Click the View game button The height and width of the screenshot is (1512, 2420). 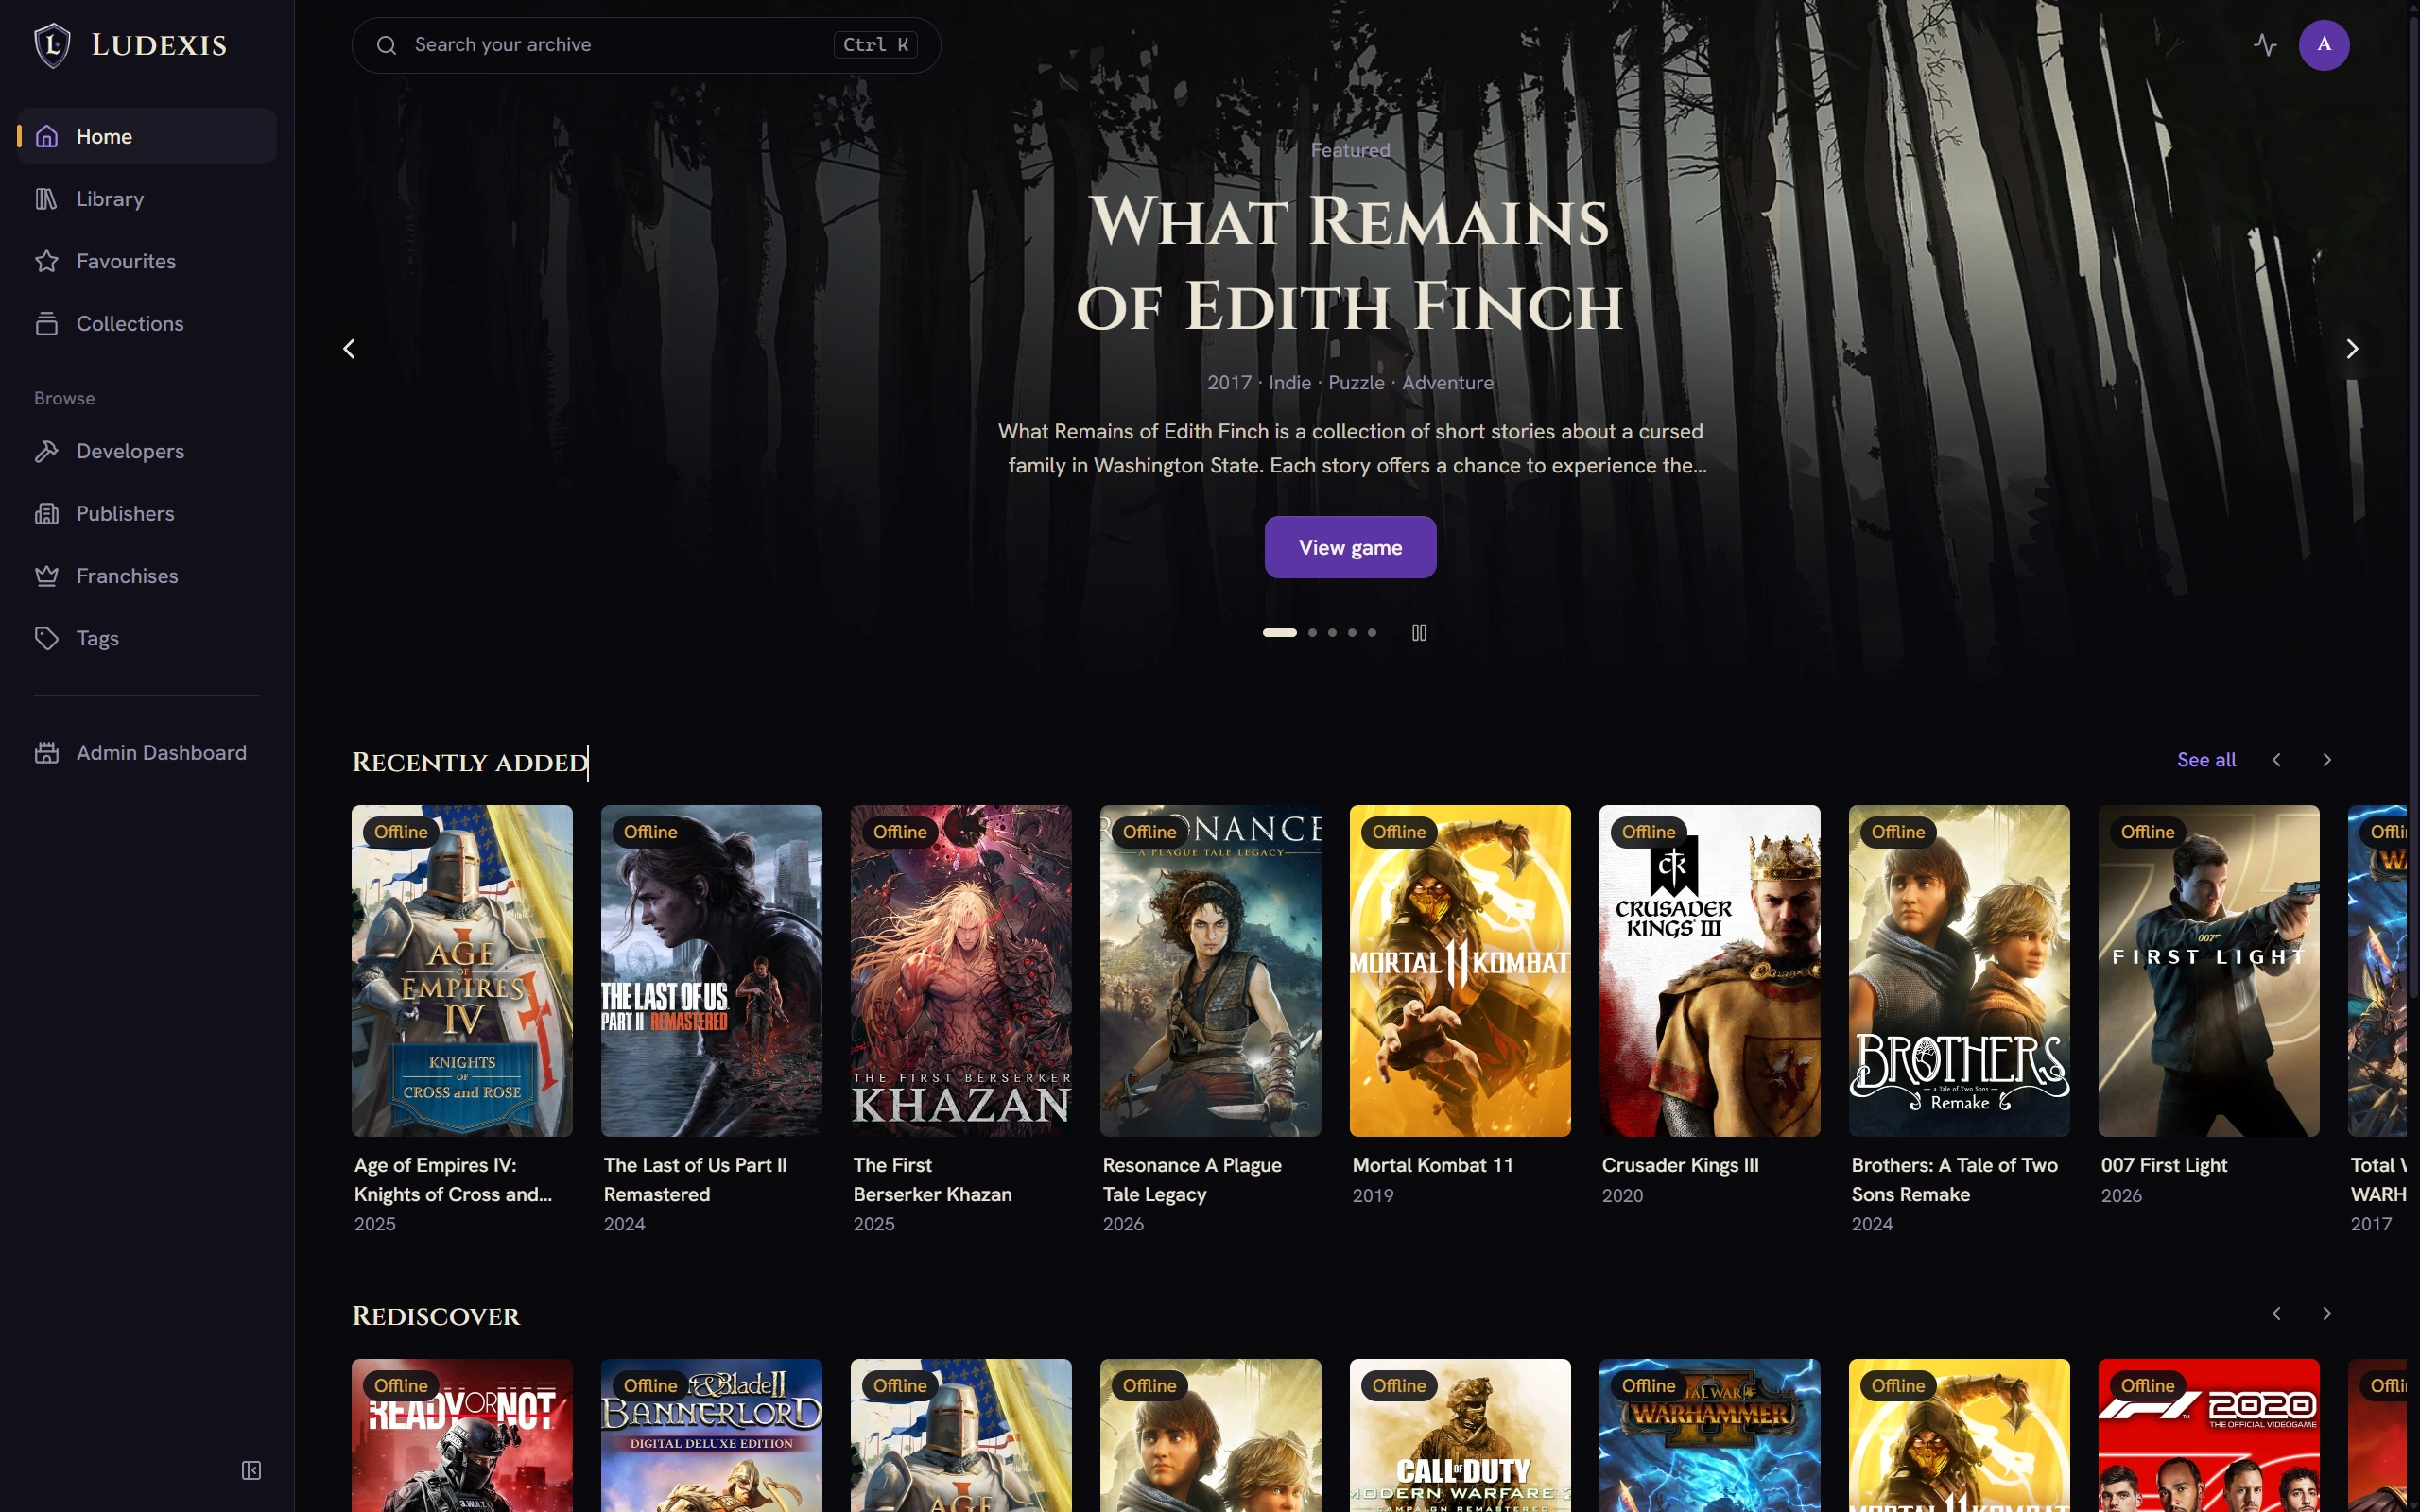tap(1350, 547)
